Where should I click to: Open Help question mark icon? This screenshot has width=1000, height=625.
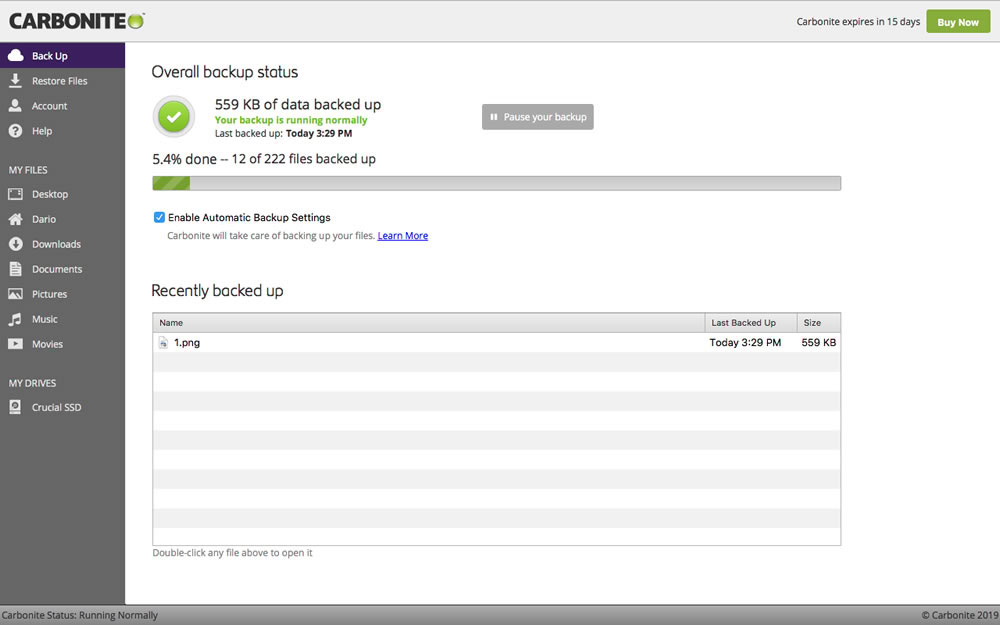click(15, 131)
